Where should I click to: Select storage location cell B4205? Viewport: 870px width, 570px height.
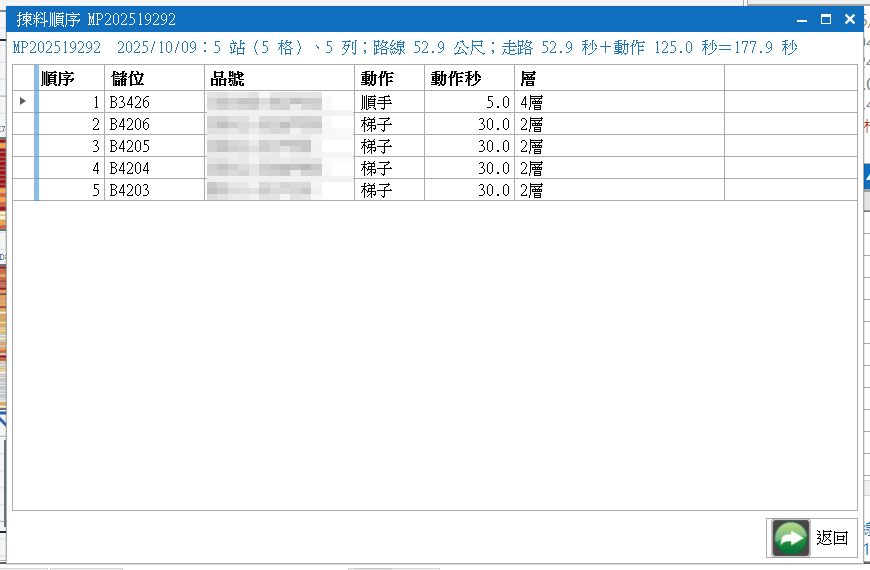[154, 146]
